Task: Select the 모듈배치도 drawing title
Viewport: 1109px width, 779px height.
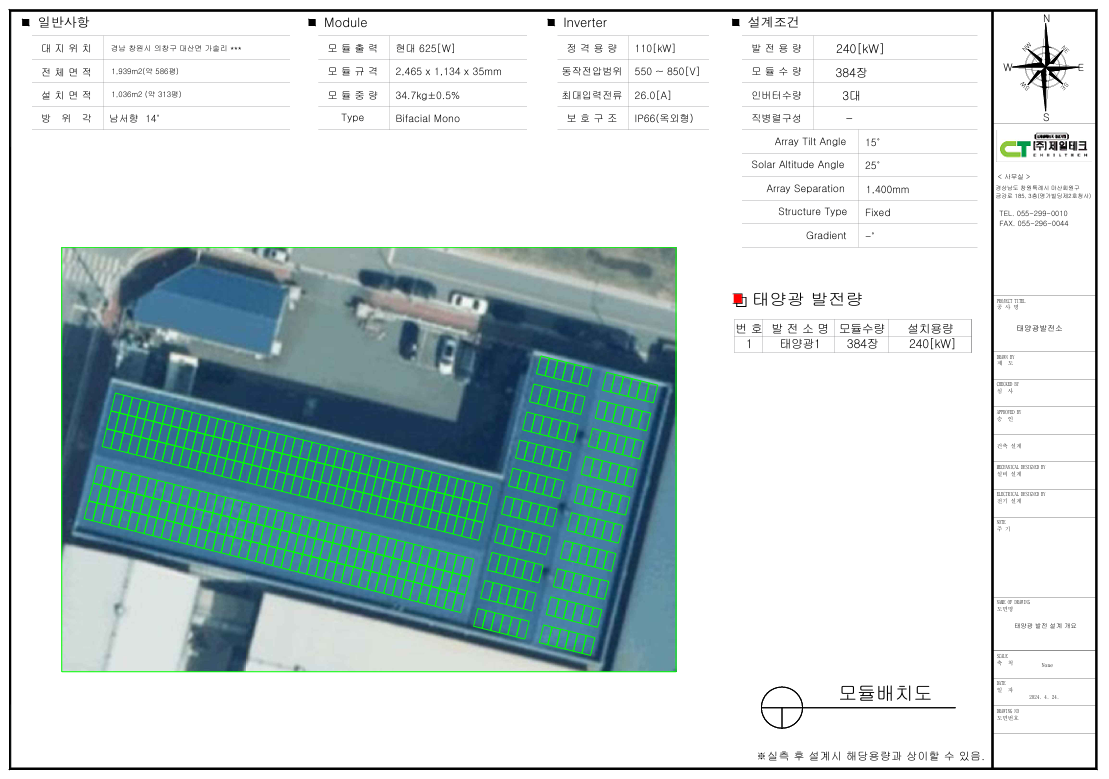Action: (884, 693)
